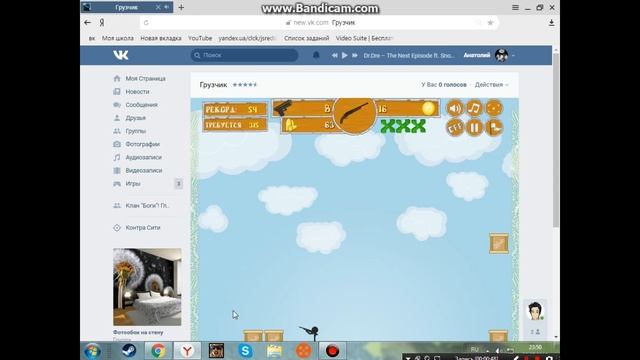Open Анатолий profile dropdown
Viewport: 640px width, 360px height.
489,55
